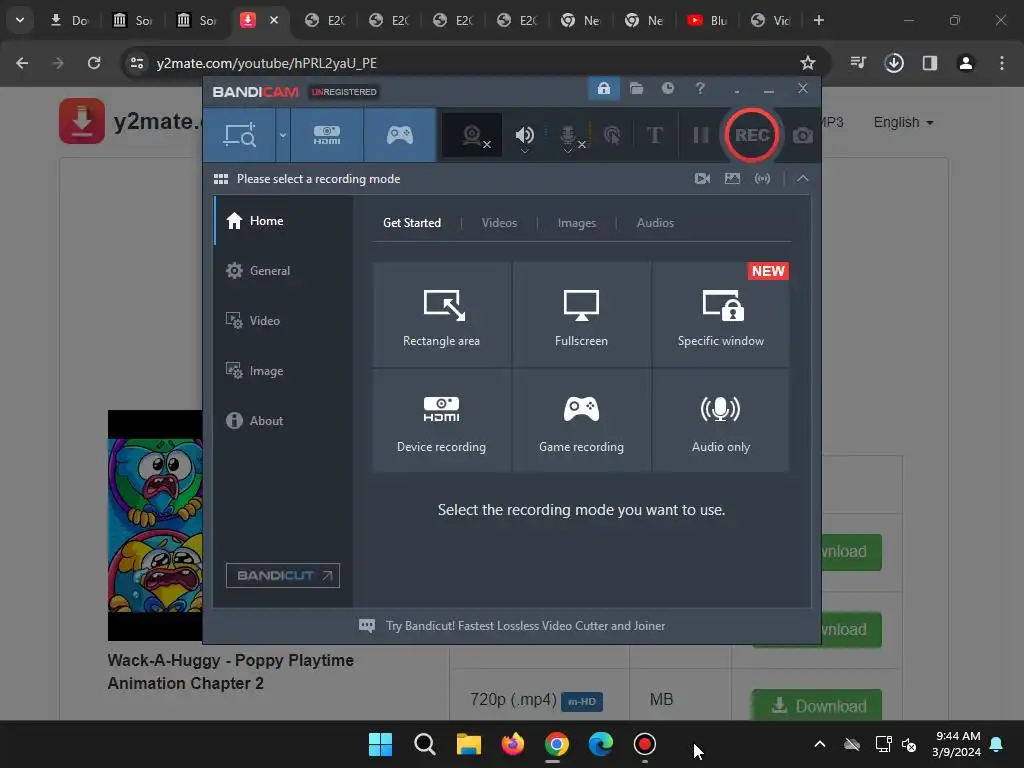The width and height of the screenshot is (1024, 768).
Task: Switch to the Get Started tab
Action: click(411, 223)
